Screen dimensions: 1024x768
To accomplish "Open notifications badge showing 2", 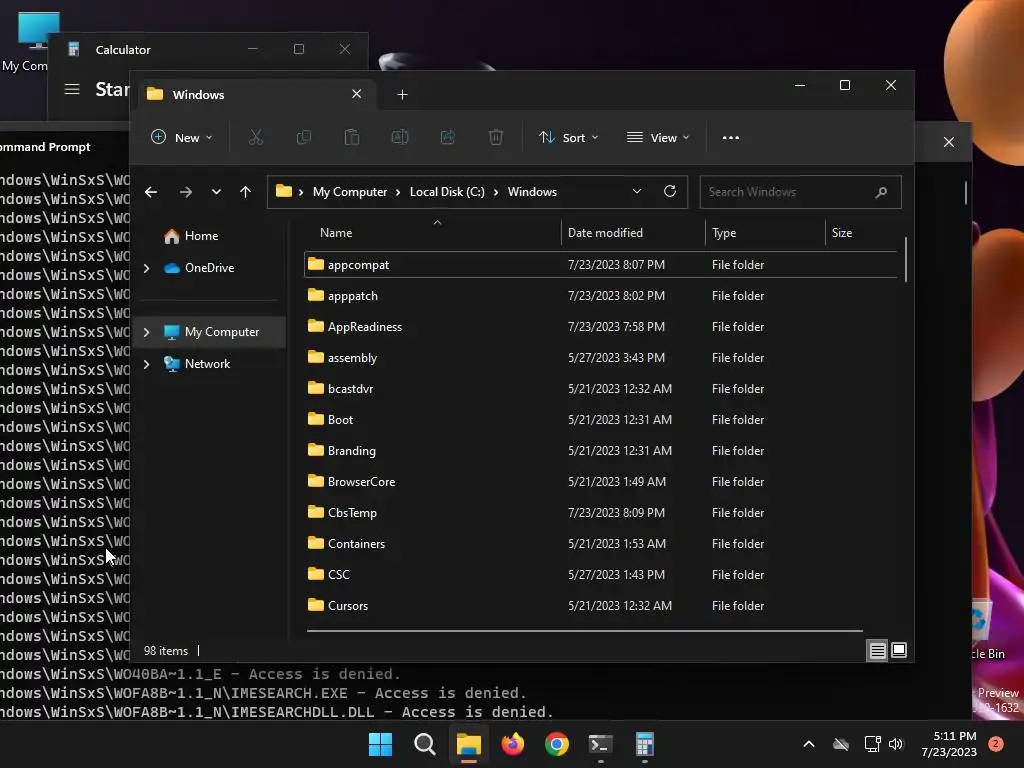I will tap(996, 744).
